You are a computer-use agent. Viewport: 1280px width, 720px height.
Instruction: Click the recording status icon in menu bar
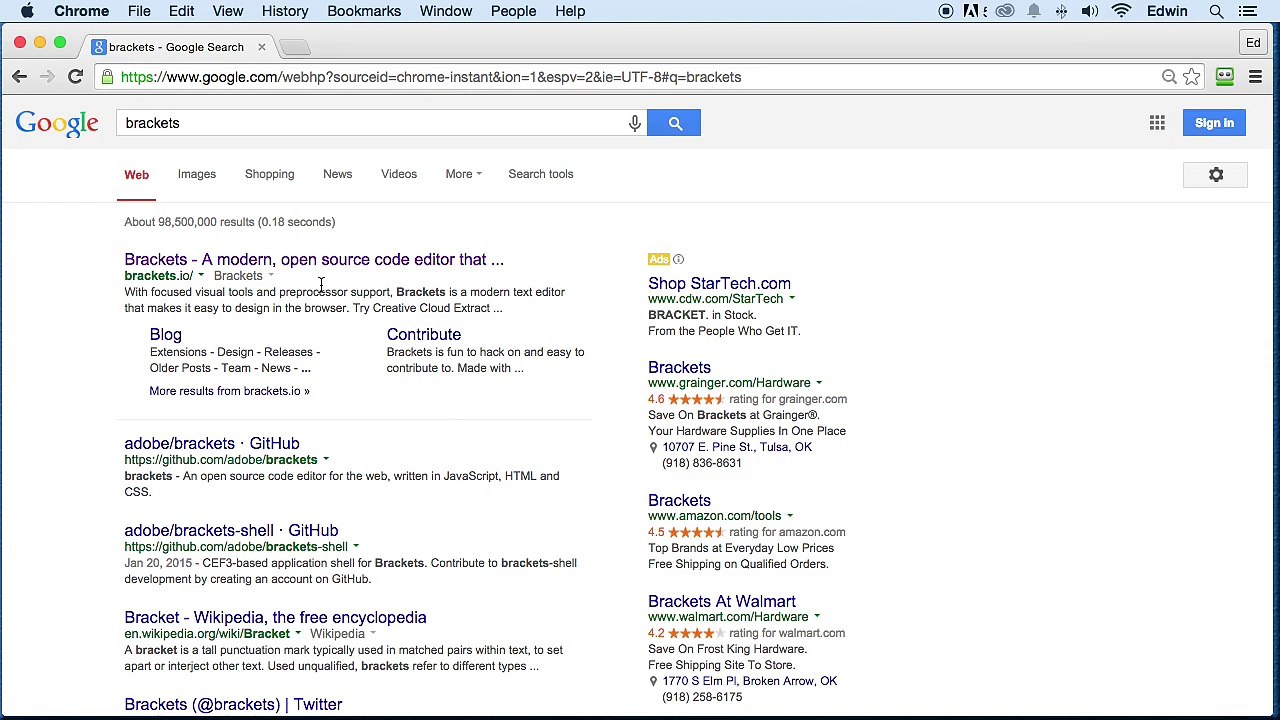(946, 11)
